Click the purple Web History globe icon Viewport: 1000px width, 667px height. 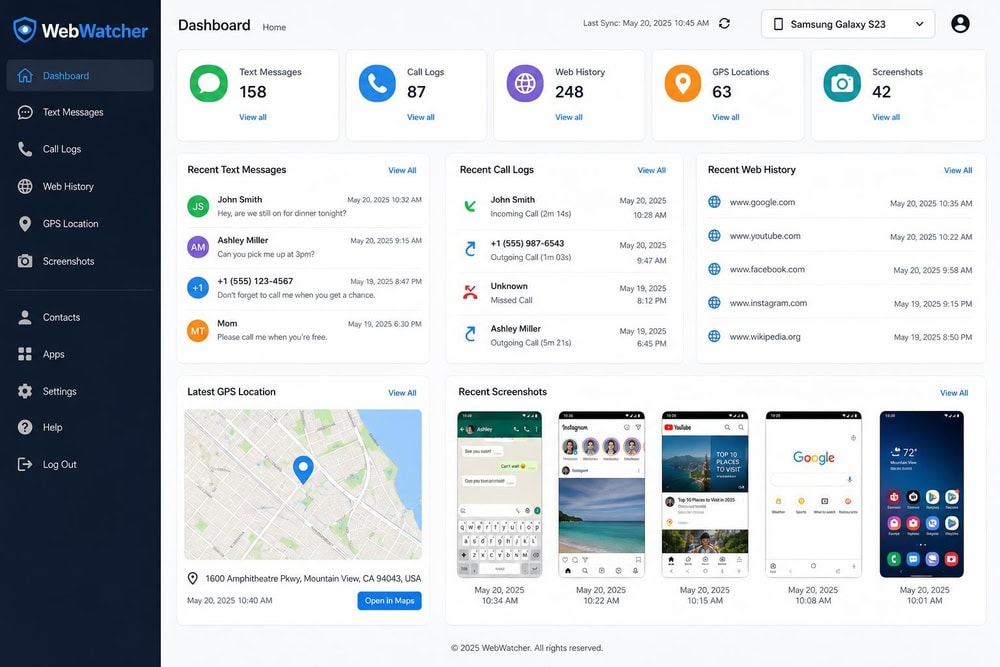pos(525,84)
